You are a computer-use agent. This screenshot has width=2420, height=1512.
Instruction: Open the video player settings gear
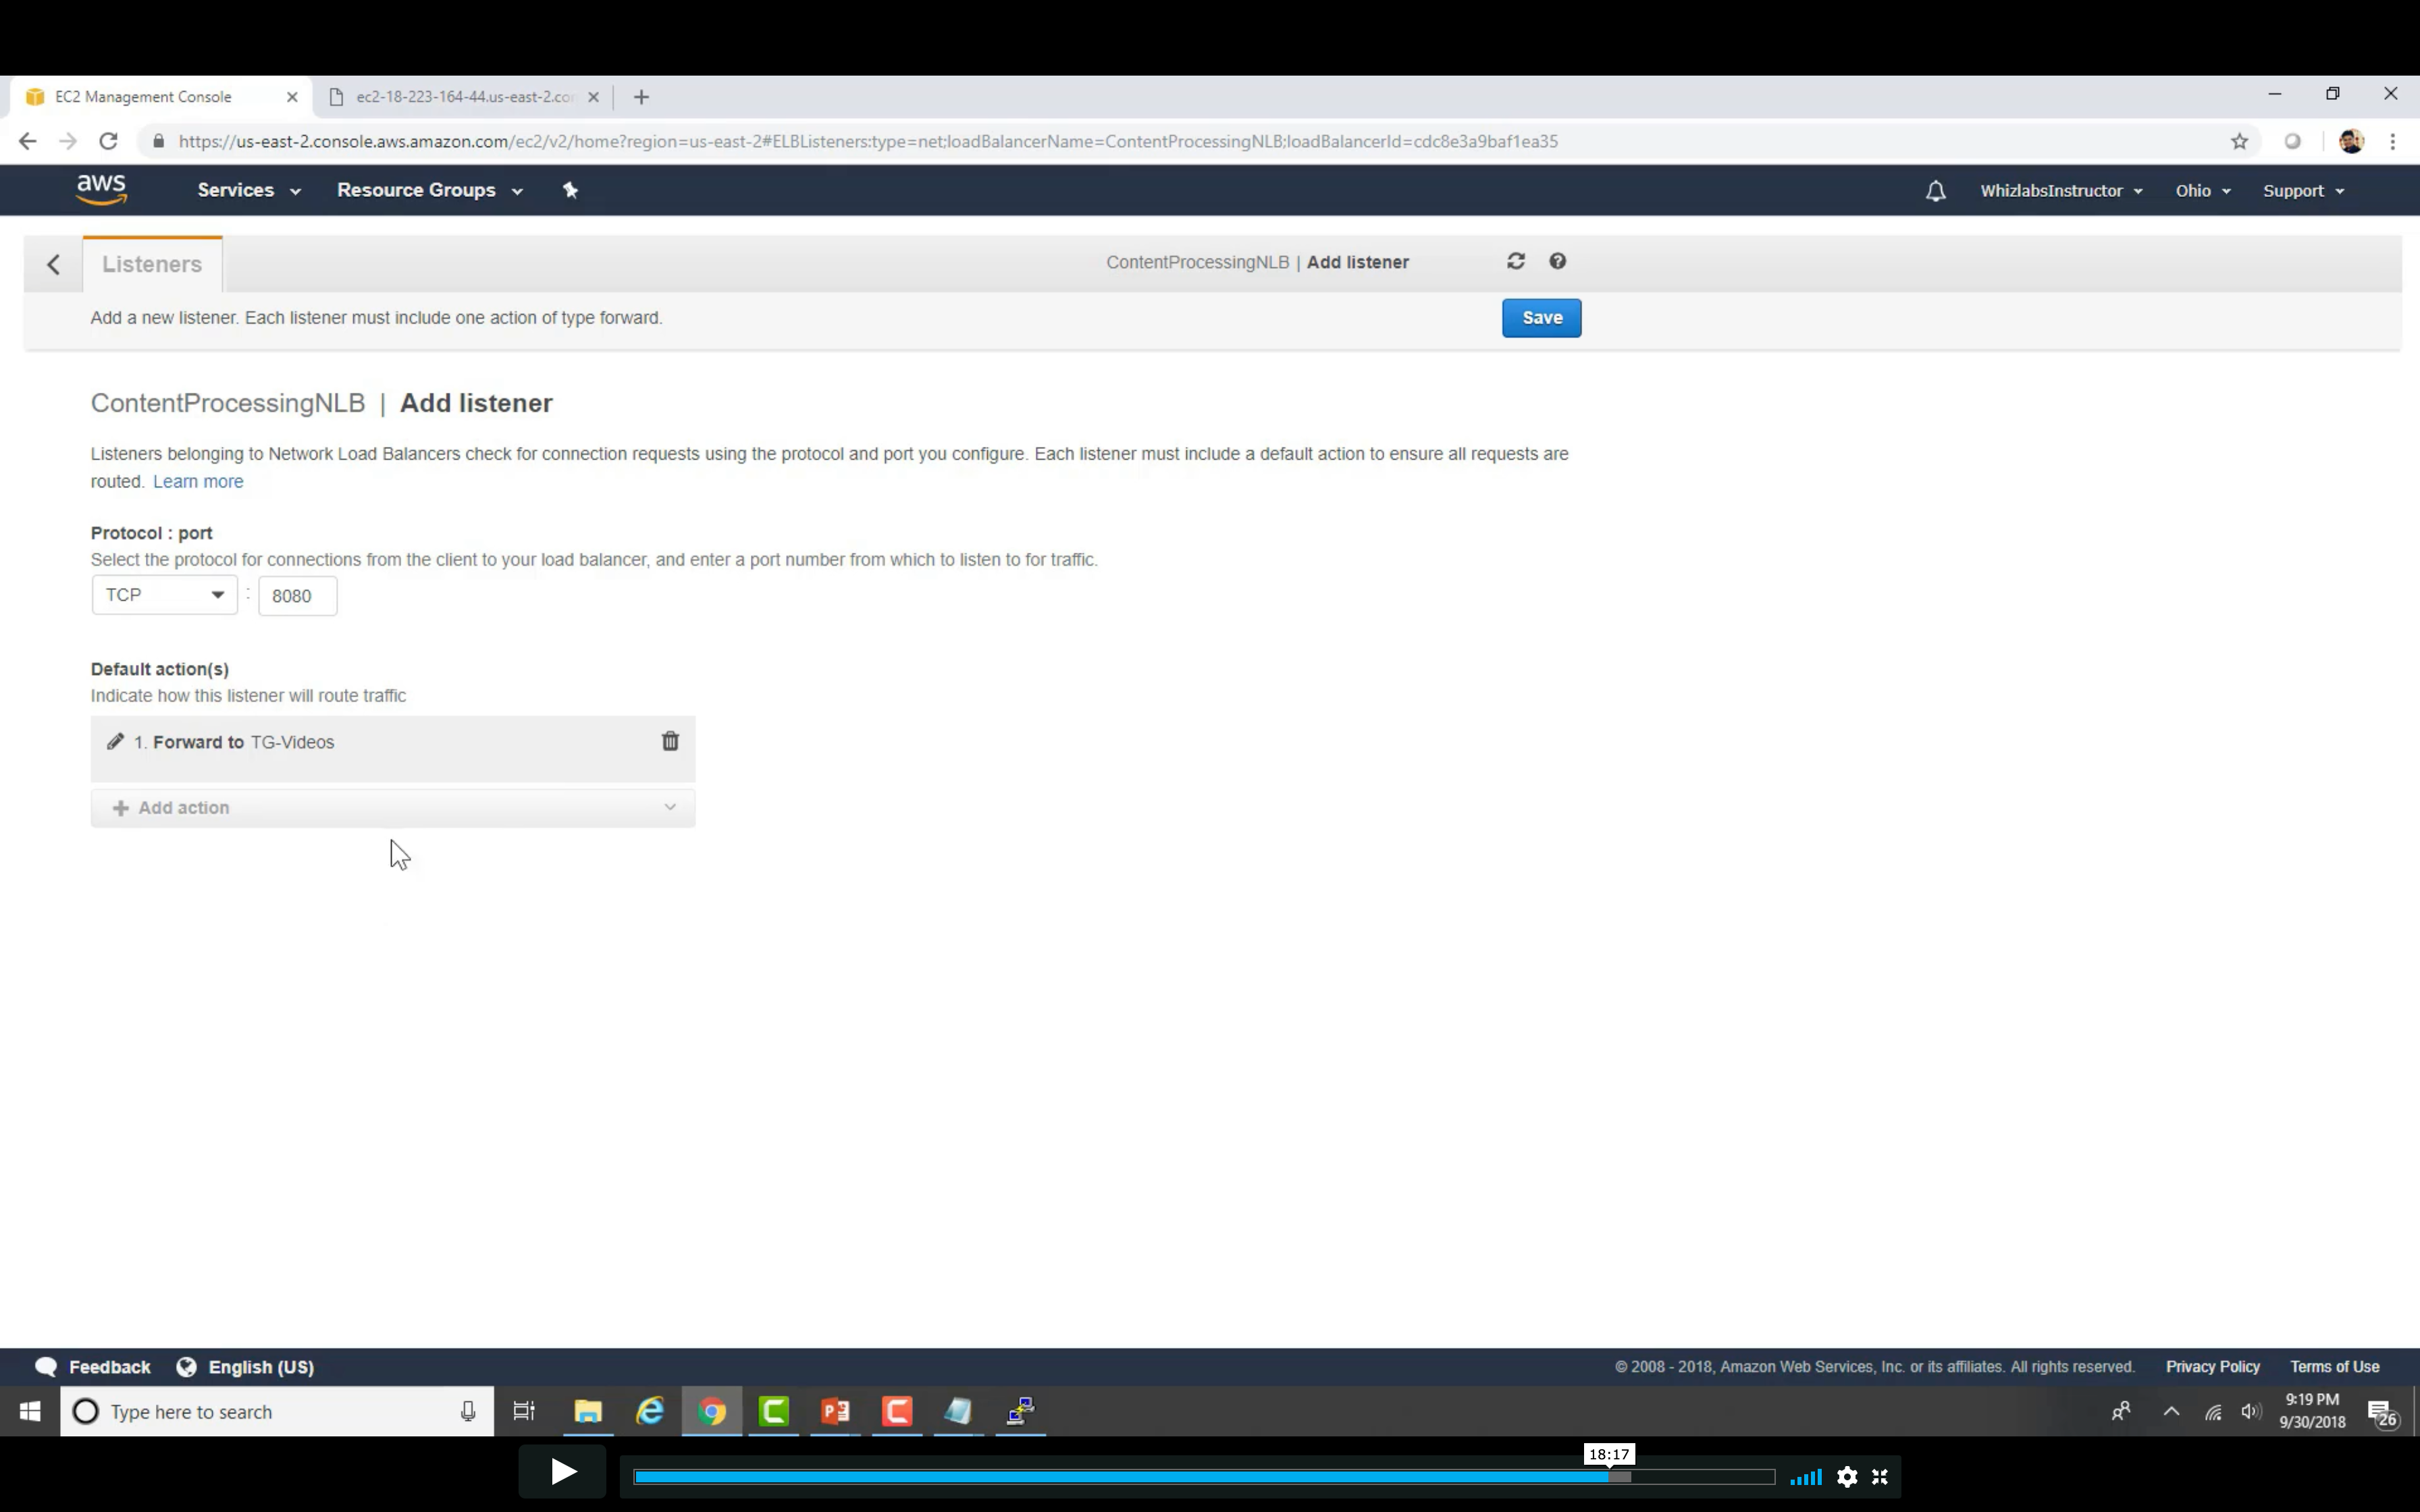coord(1847,1476)
